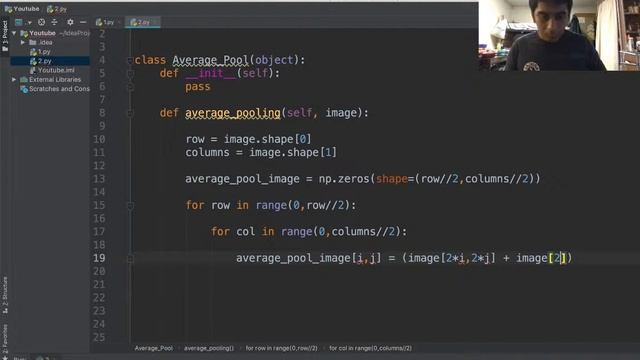This screenshot has width=640, height=360.
Task: Expand External Libraries node
Action: point(14,80)
